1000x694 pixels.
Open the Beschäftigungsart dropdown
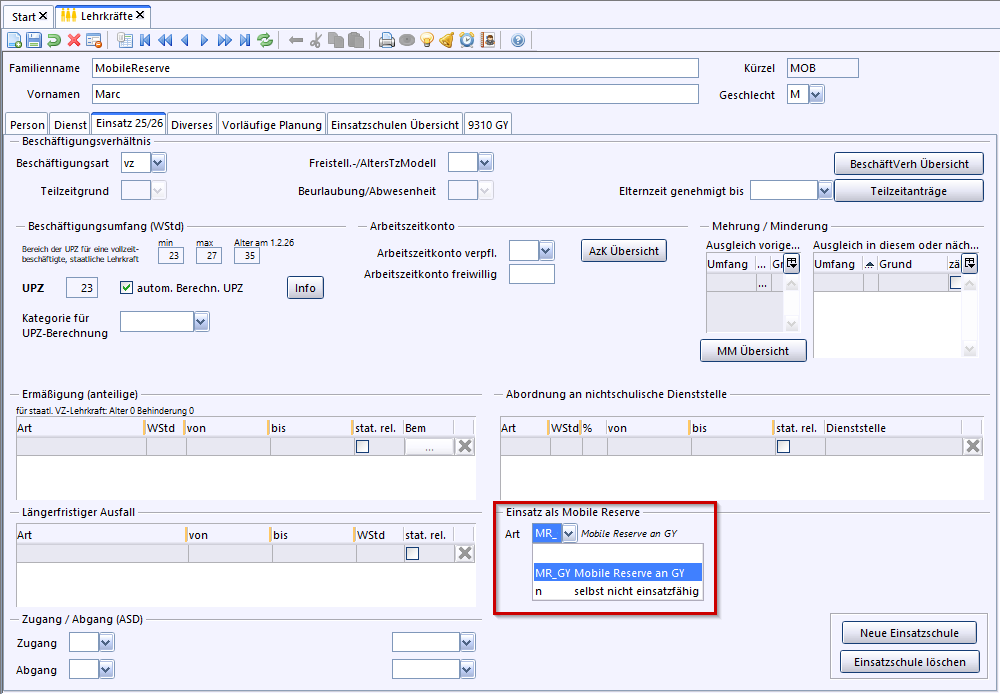tap(158, 163)
